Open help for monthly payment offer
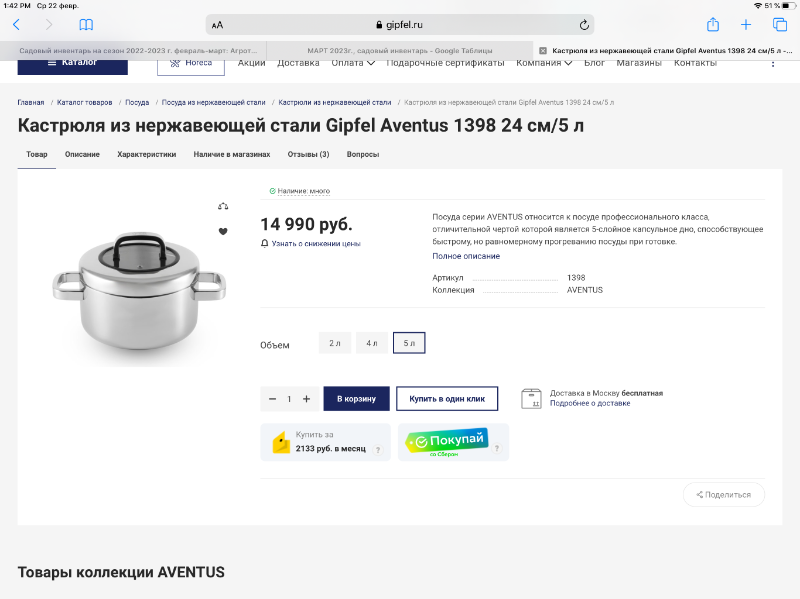The height and width of the screenshot is (599, 800). tap(378, 450)
